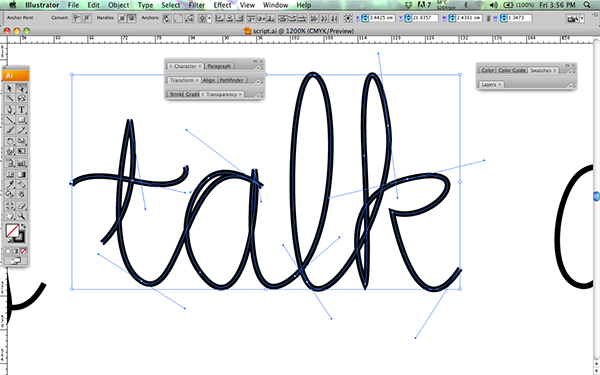Switch to the Paragraph tab

pyautogui.click(x=219, y=66)
